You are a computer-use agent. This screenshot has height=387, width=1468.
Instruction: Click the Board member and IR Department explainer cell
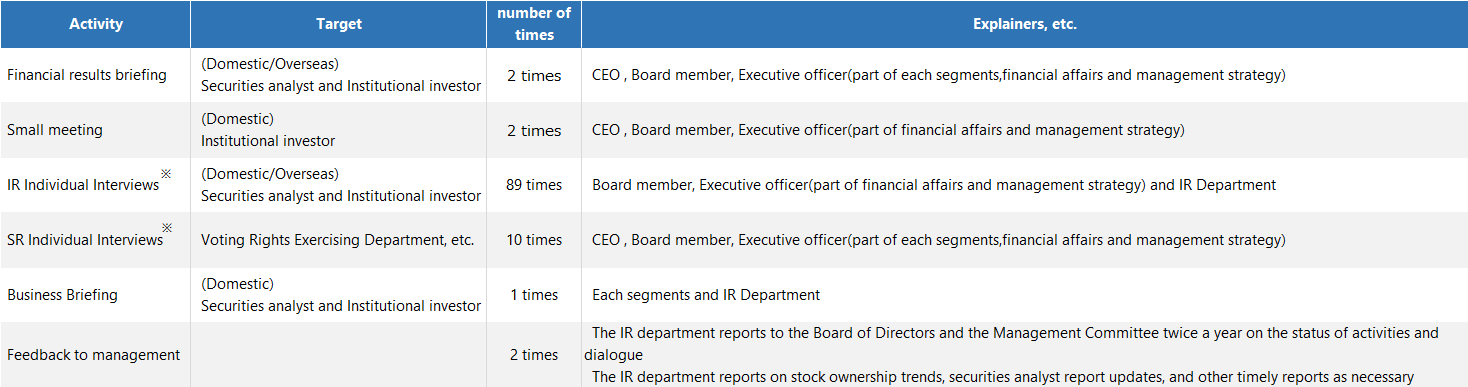(1024, 185)
